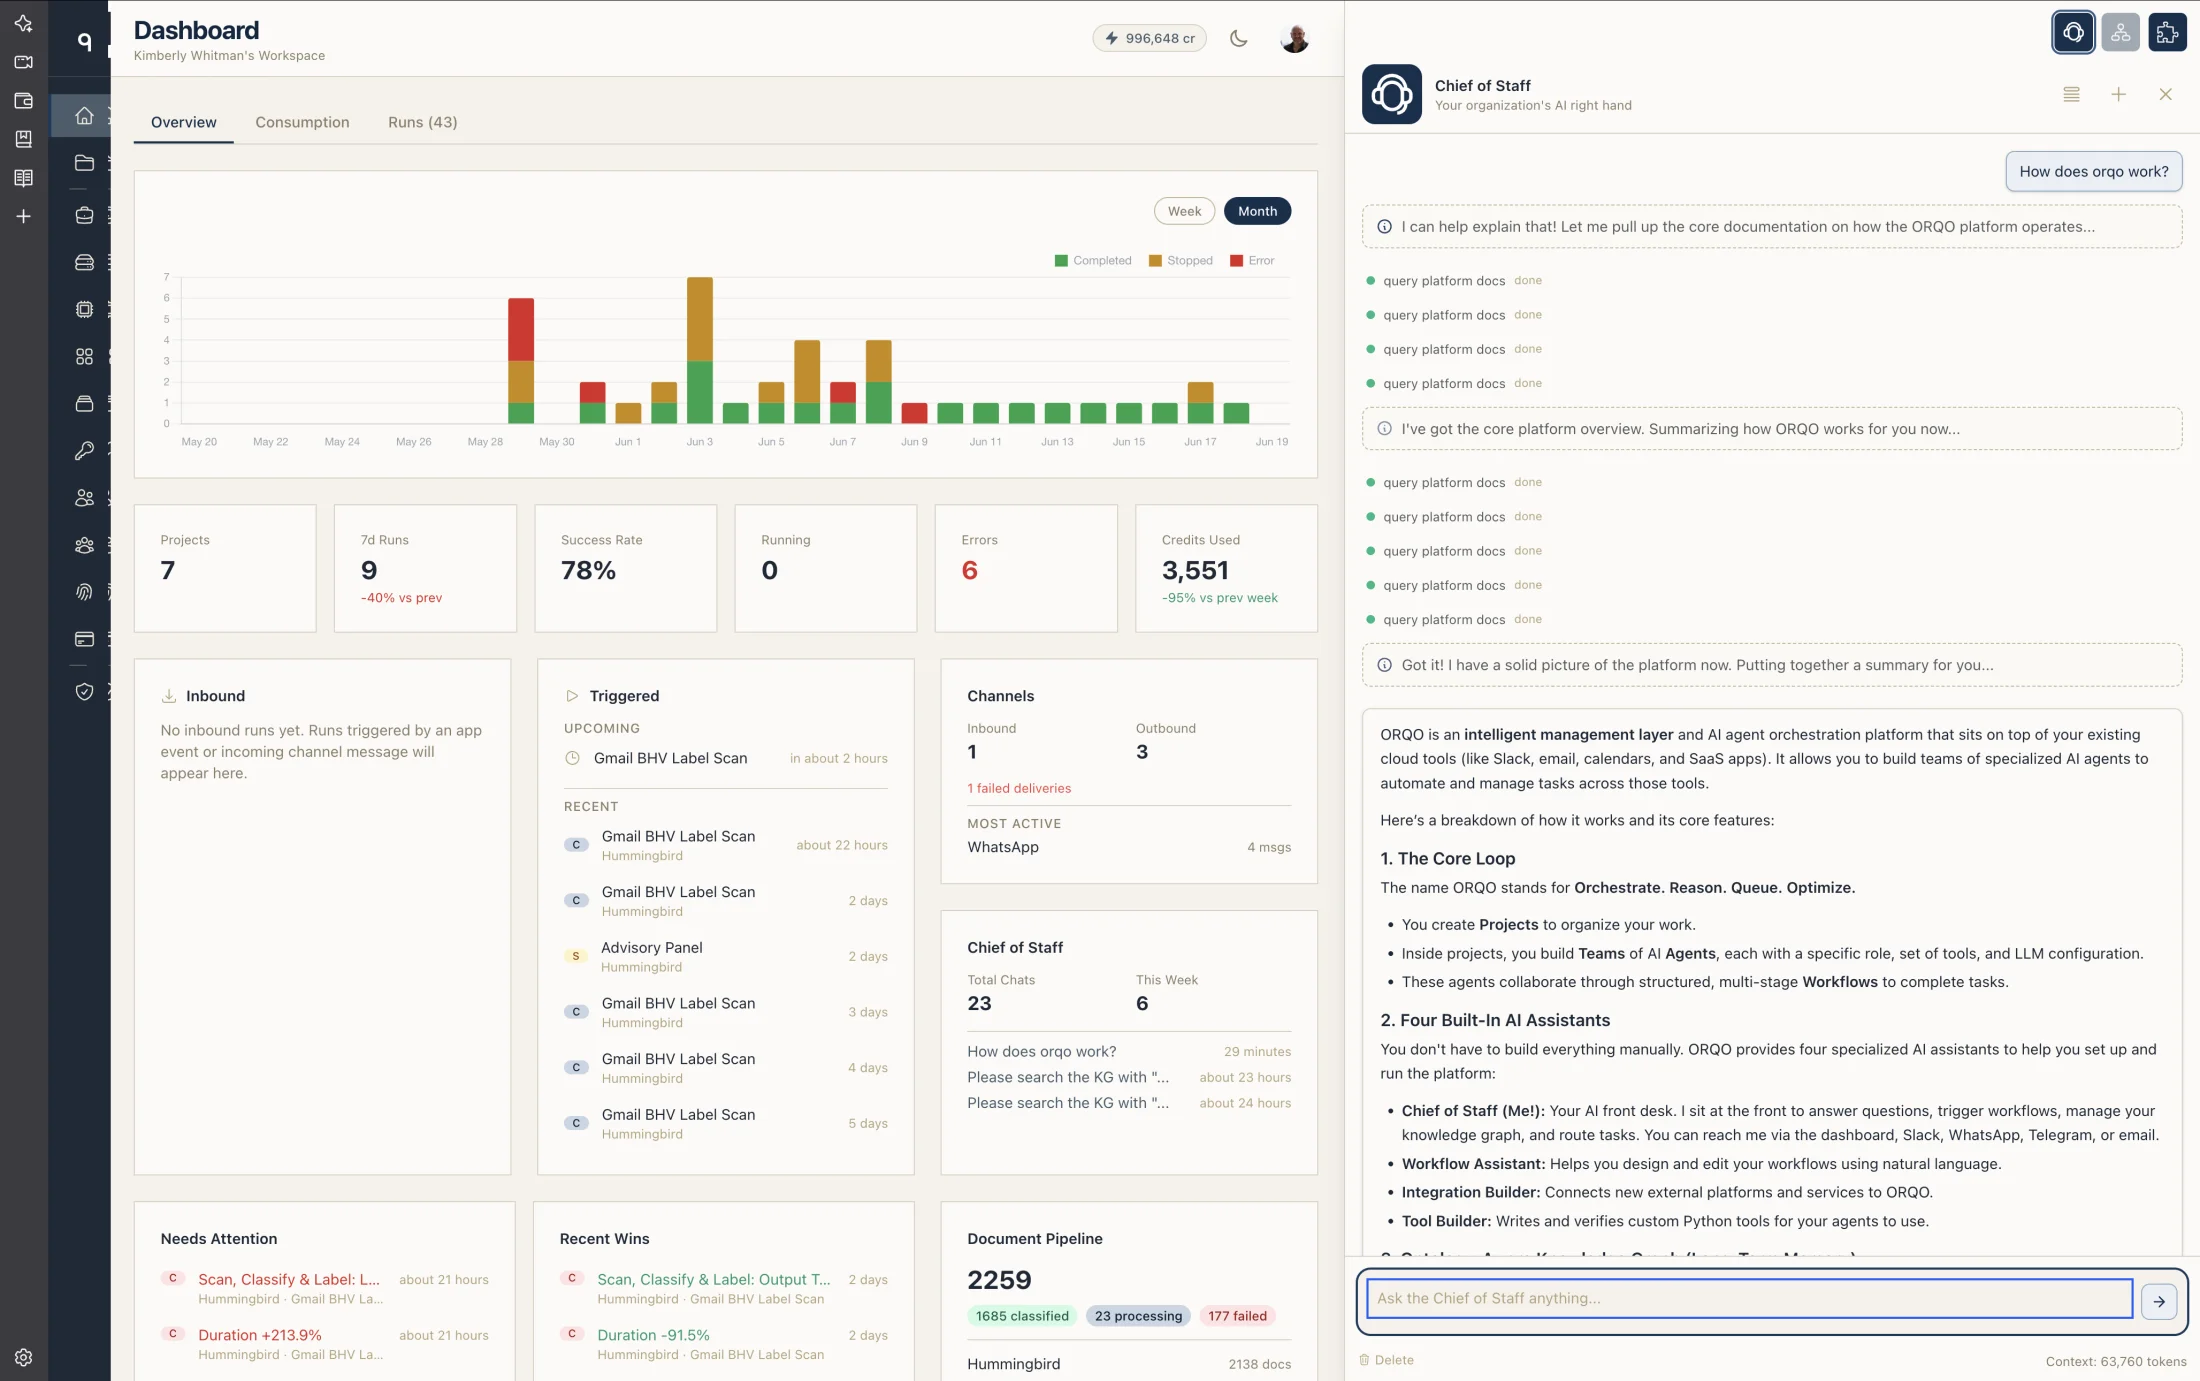Select the Workflow Assistant hierarchy icon button
This screenshot has width=2200, height=1381.
point(2120,33)
